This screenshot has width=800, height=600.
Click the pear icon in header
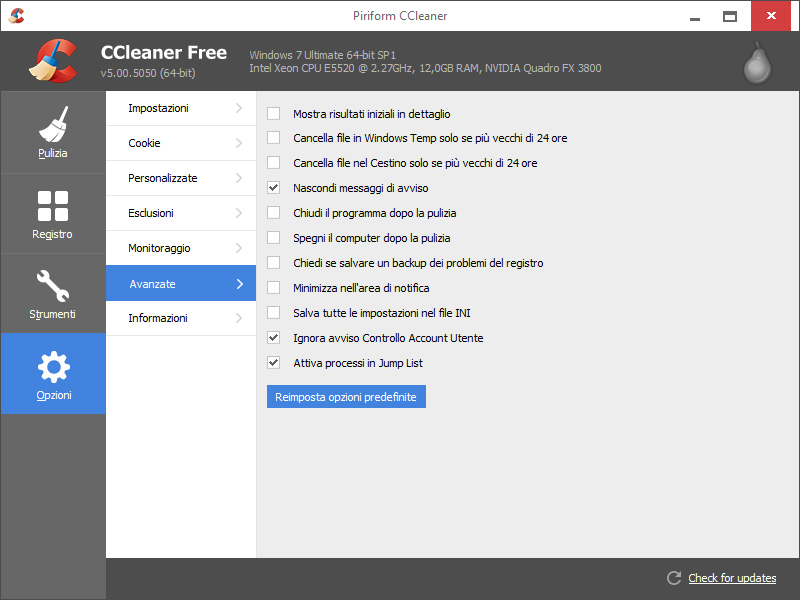757,63
